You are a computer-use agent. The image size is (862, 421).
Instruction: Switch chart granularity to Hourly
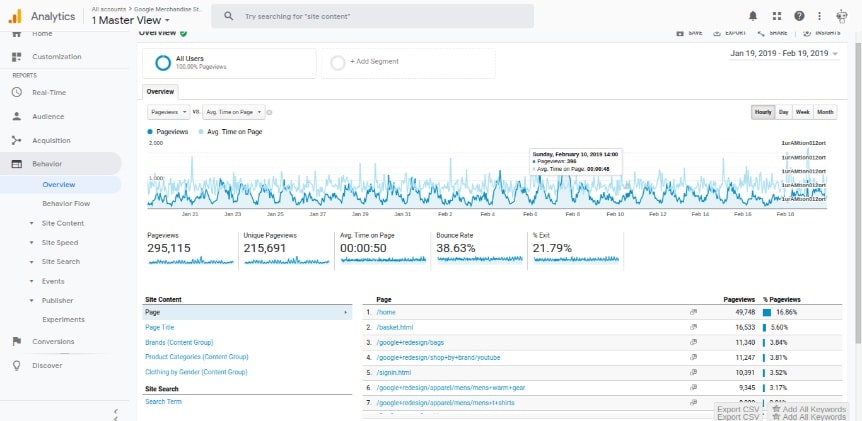coord(763,112)
